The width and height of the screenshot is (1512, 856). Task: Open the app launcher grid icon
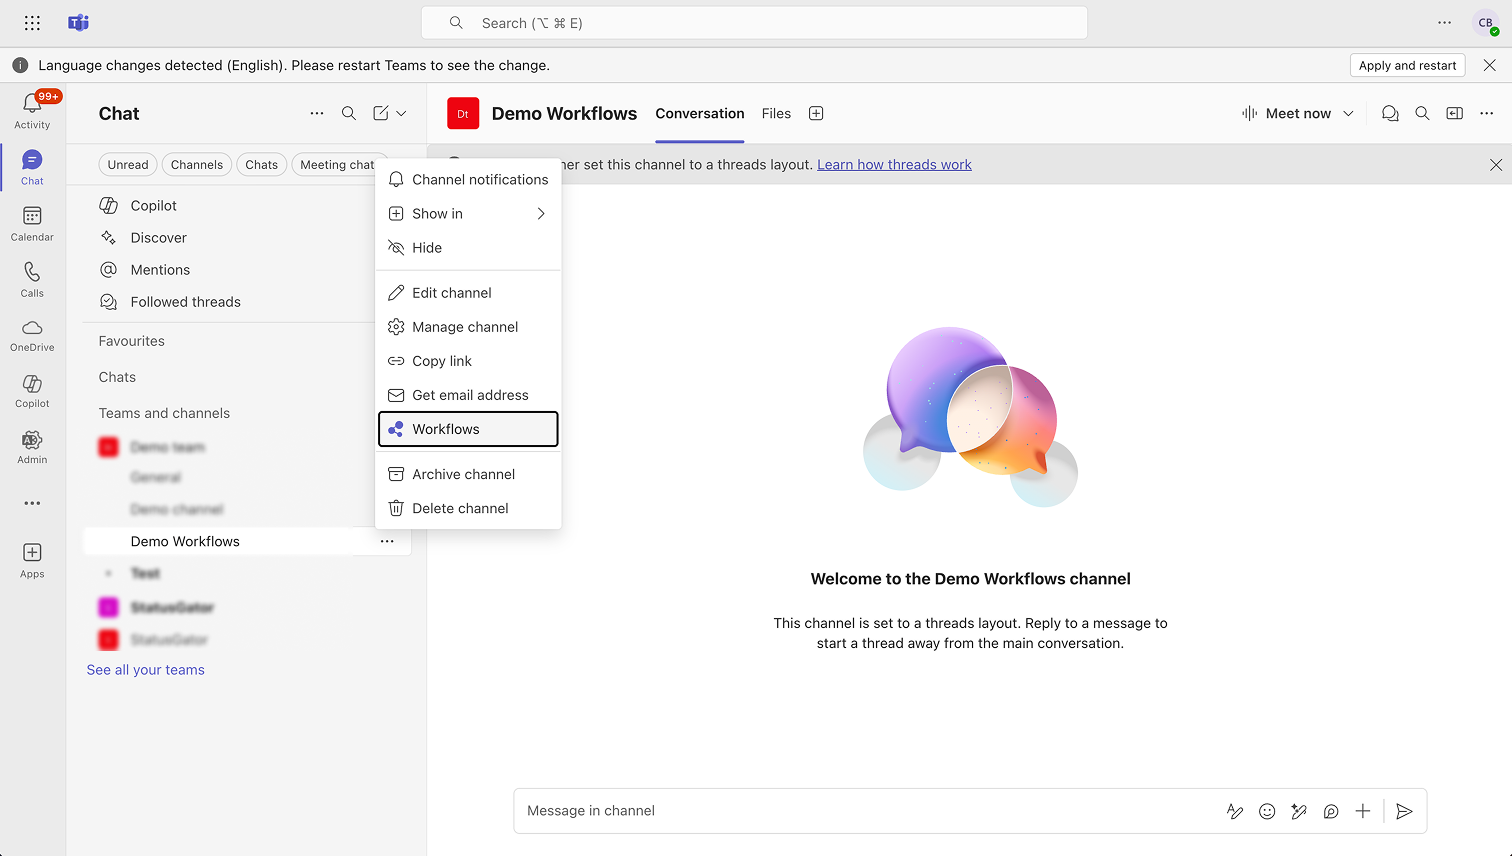coord(32,23)
